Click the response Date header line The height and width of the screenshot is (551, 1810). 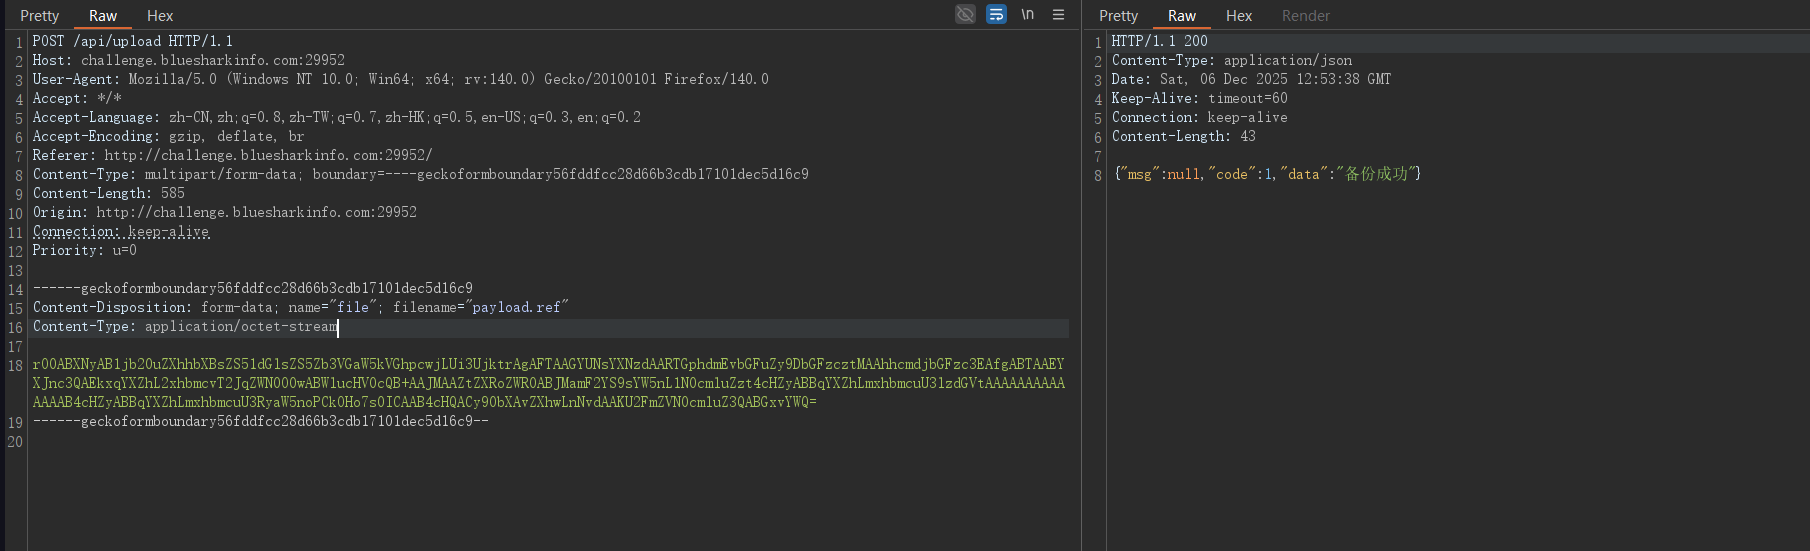coord(1251,79)
